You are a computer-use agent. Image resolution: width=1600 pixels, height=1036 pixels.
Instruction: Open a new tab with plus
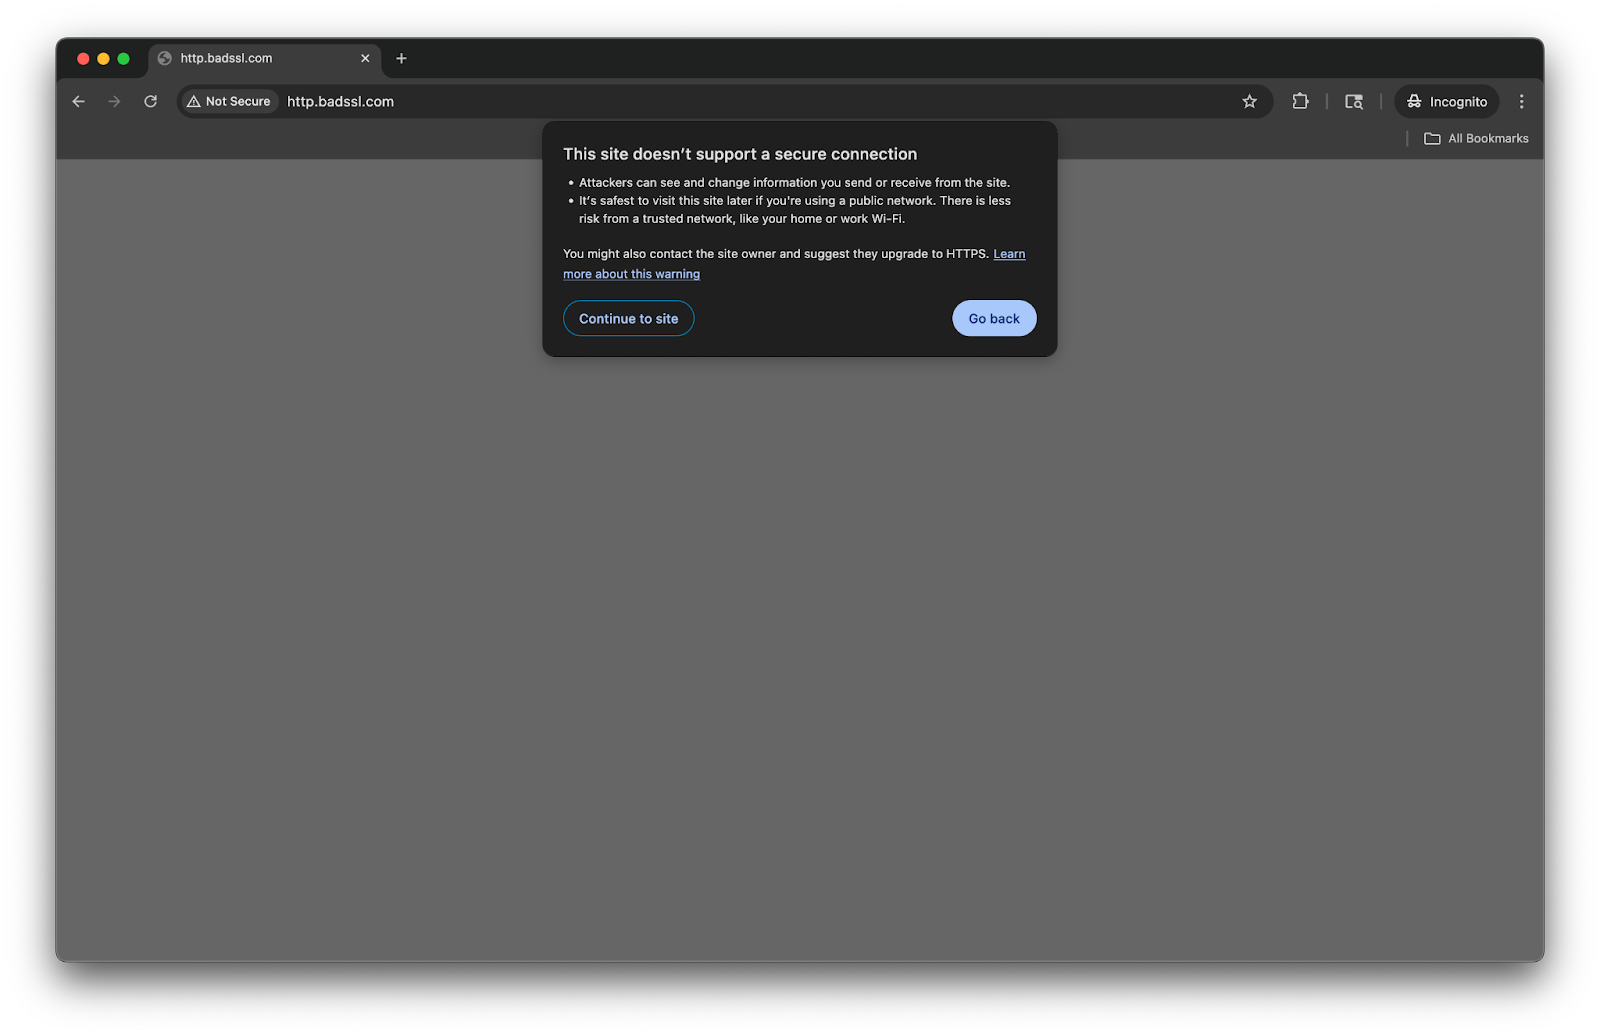[401, 58]
